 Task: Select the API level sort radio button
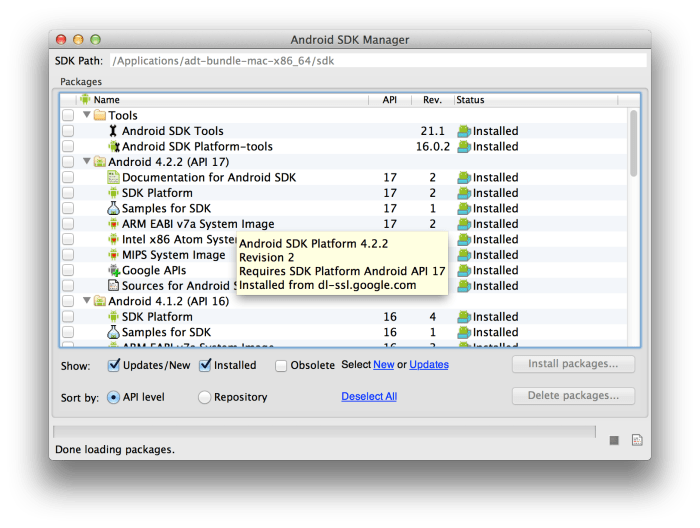pyautogui.click(x=113, y=397)
